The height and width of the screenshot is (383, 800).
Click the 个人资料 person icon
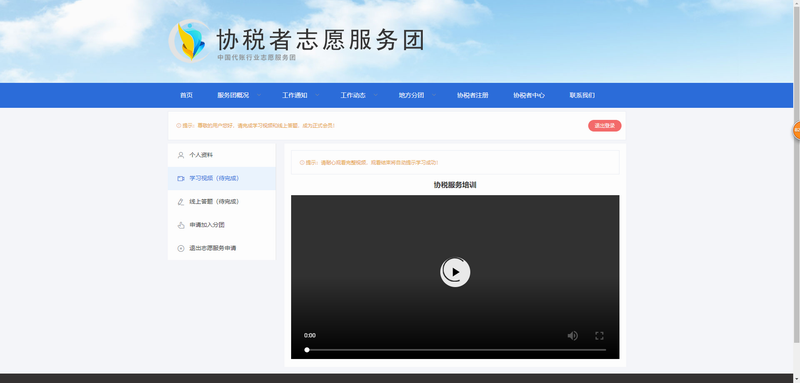click(181, 155)
